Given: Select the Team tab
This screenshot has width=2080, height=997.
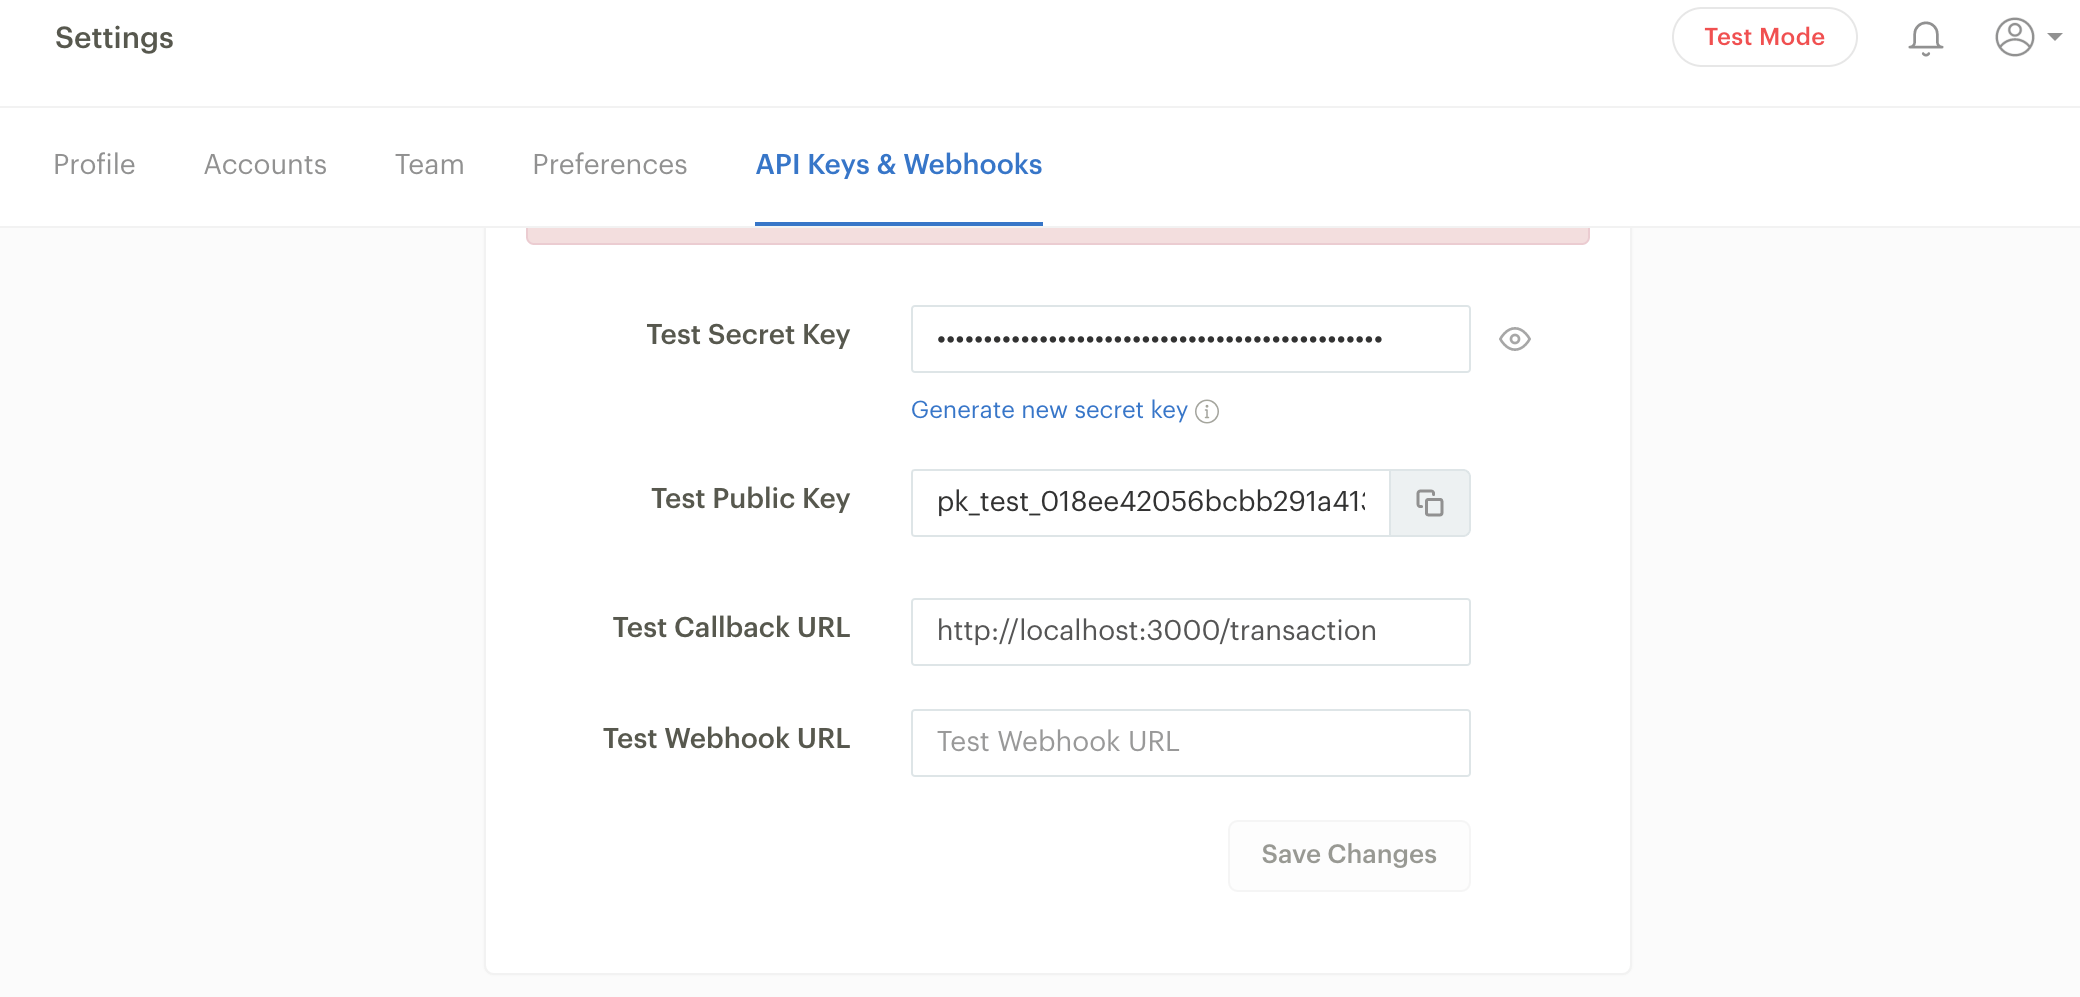Looking at the screenshot, I should tap(429, 164).
